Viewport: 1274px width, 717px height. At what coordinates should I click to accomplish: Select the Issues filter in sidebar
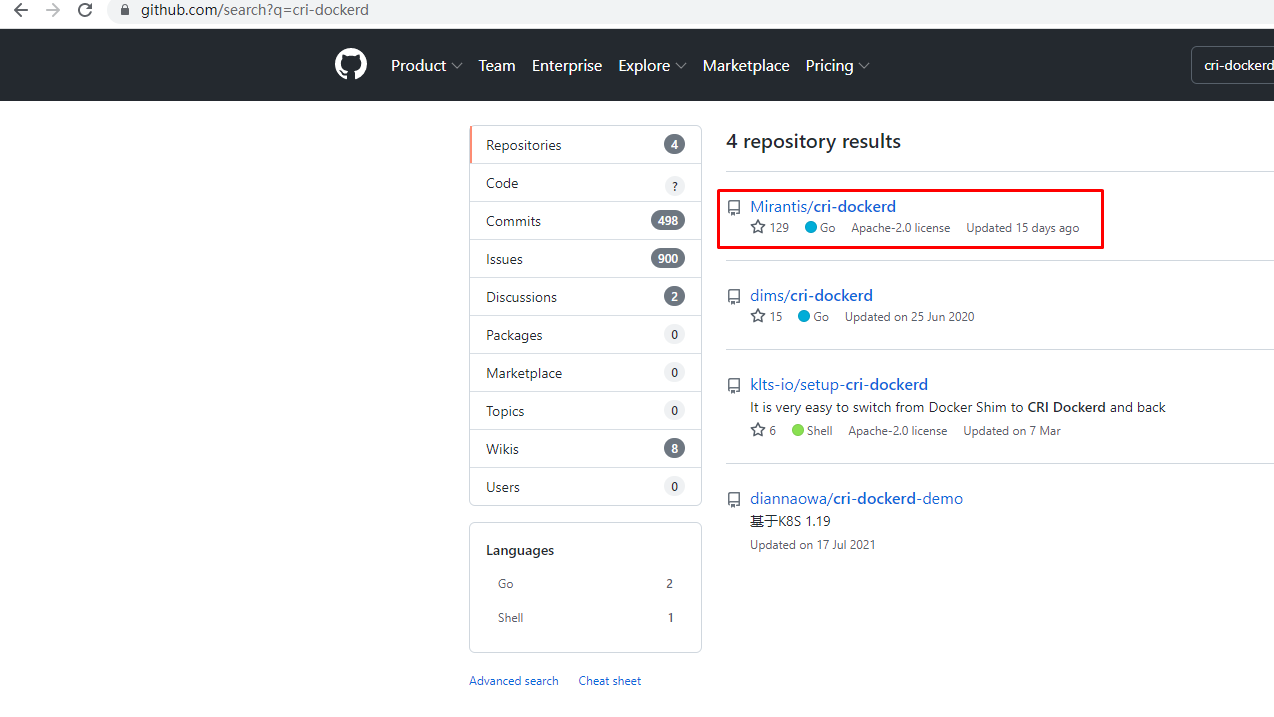504,259
